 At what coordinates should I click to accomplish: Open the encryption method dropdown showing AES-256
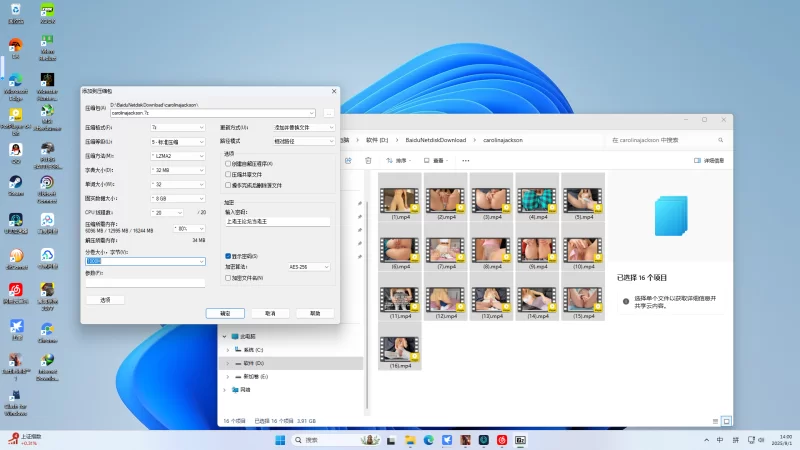tap(309, 267)
